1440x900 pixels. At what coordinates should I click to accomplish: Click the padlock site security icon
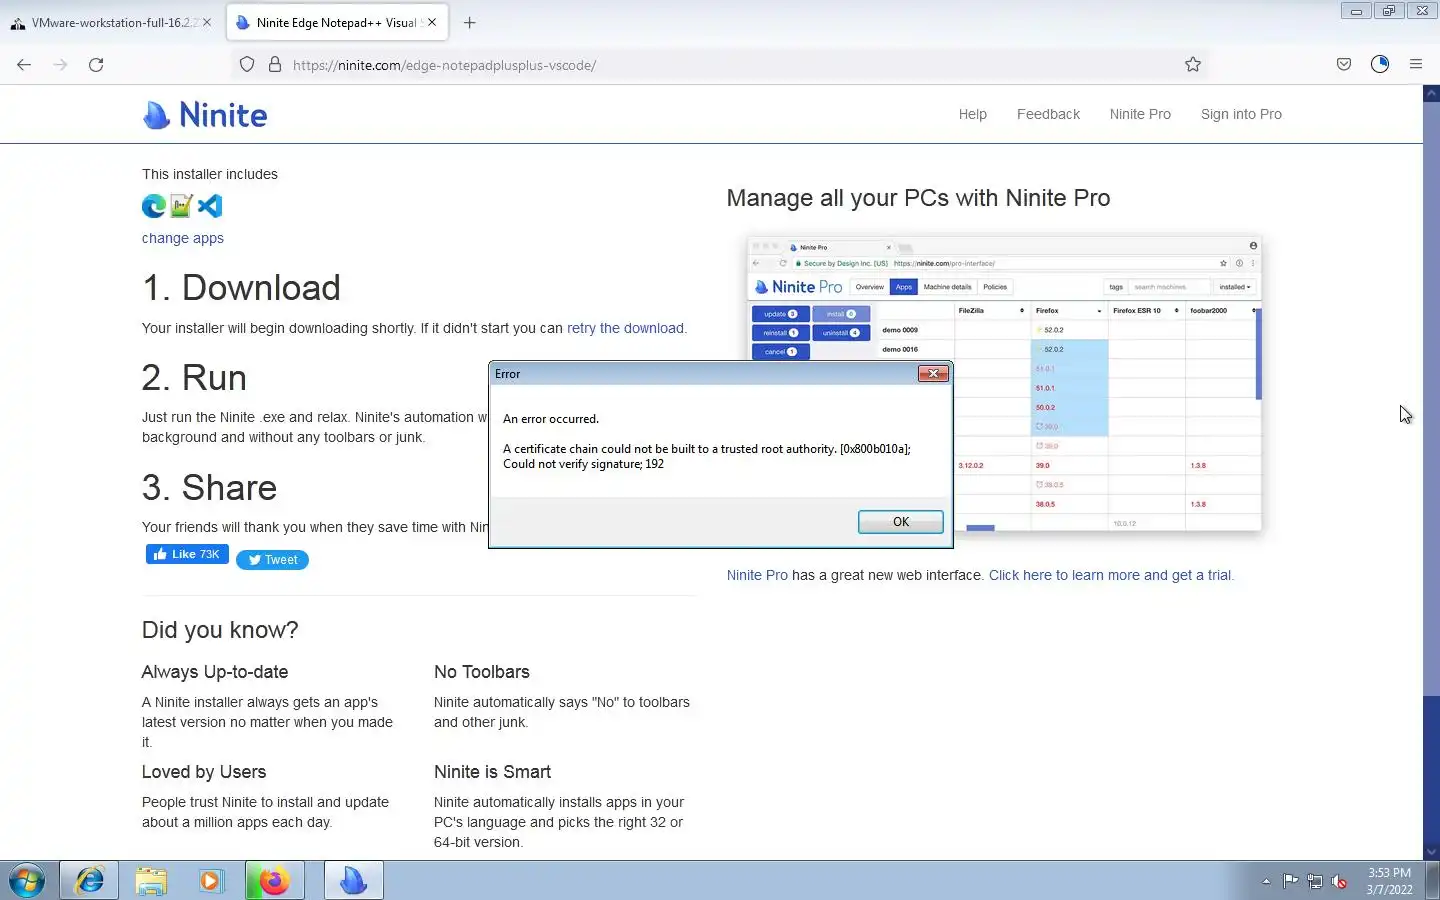275,65
